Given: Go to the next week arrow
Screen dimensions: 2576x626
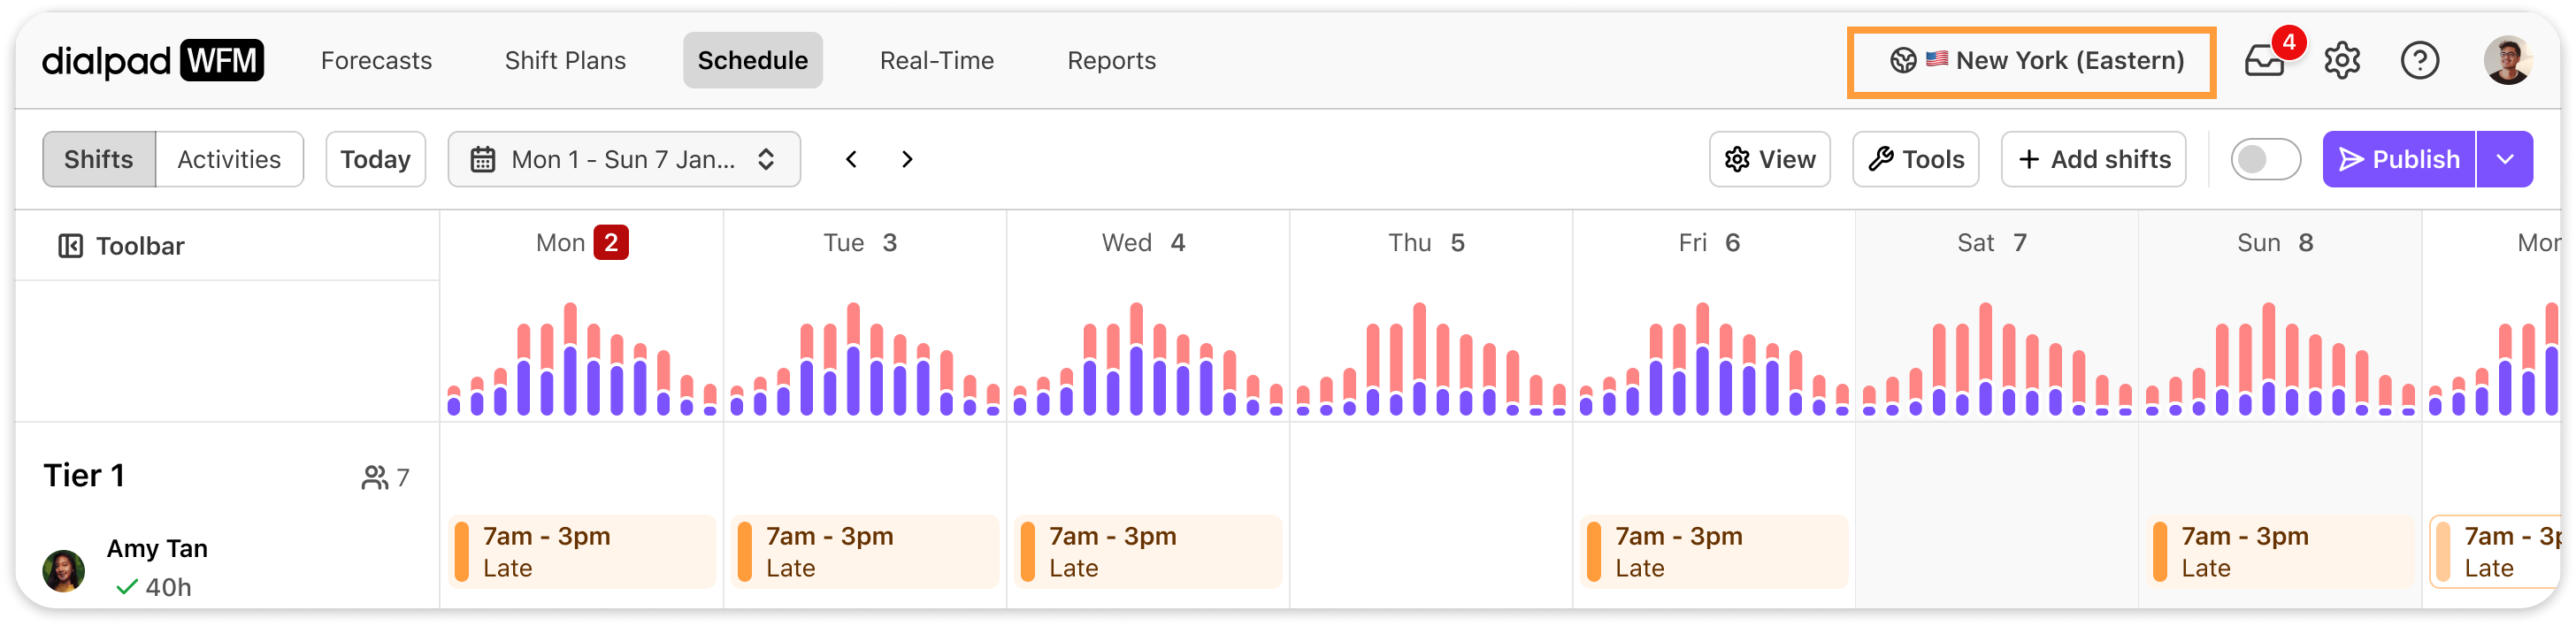Looking at the screenshot, I should click(907, 159).
